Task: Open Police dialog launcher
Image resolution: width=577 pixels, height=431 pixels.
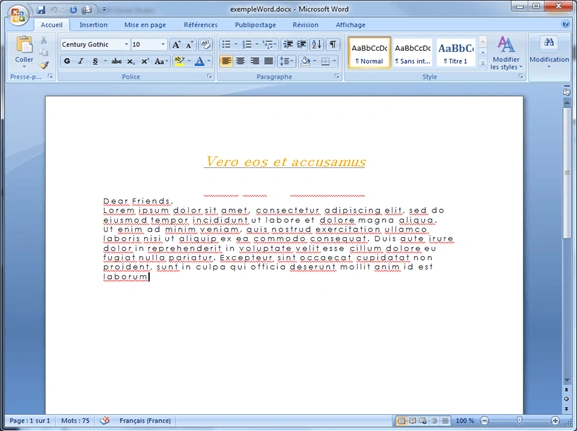Action: (209, 76)
